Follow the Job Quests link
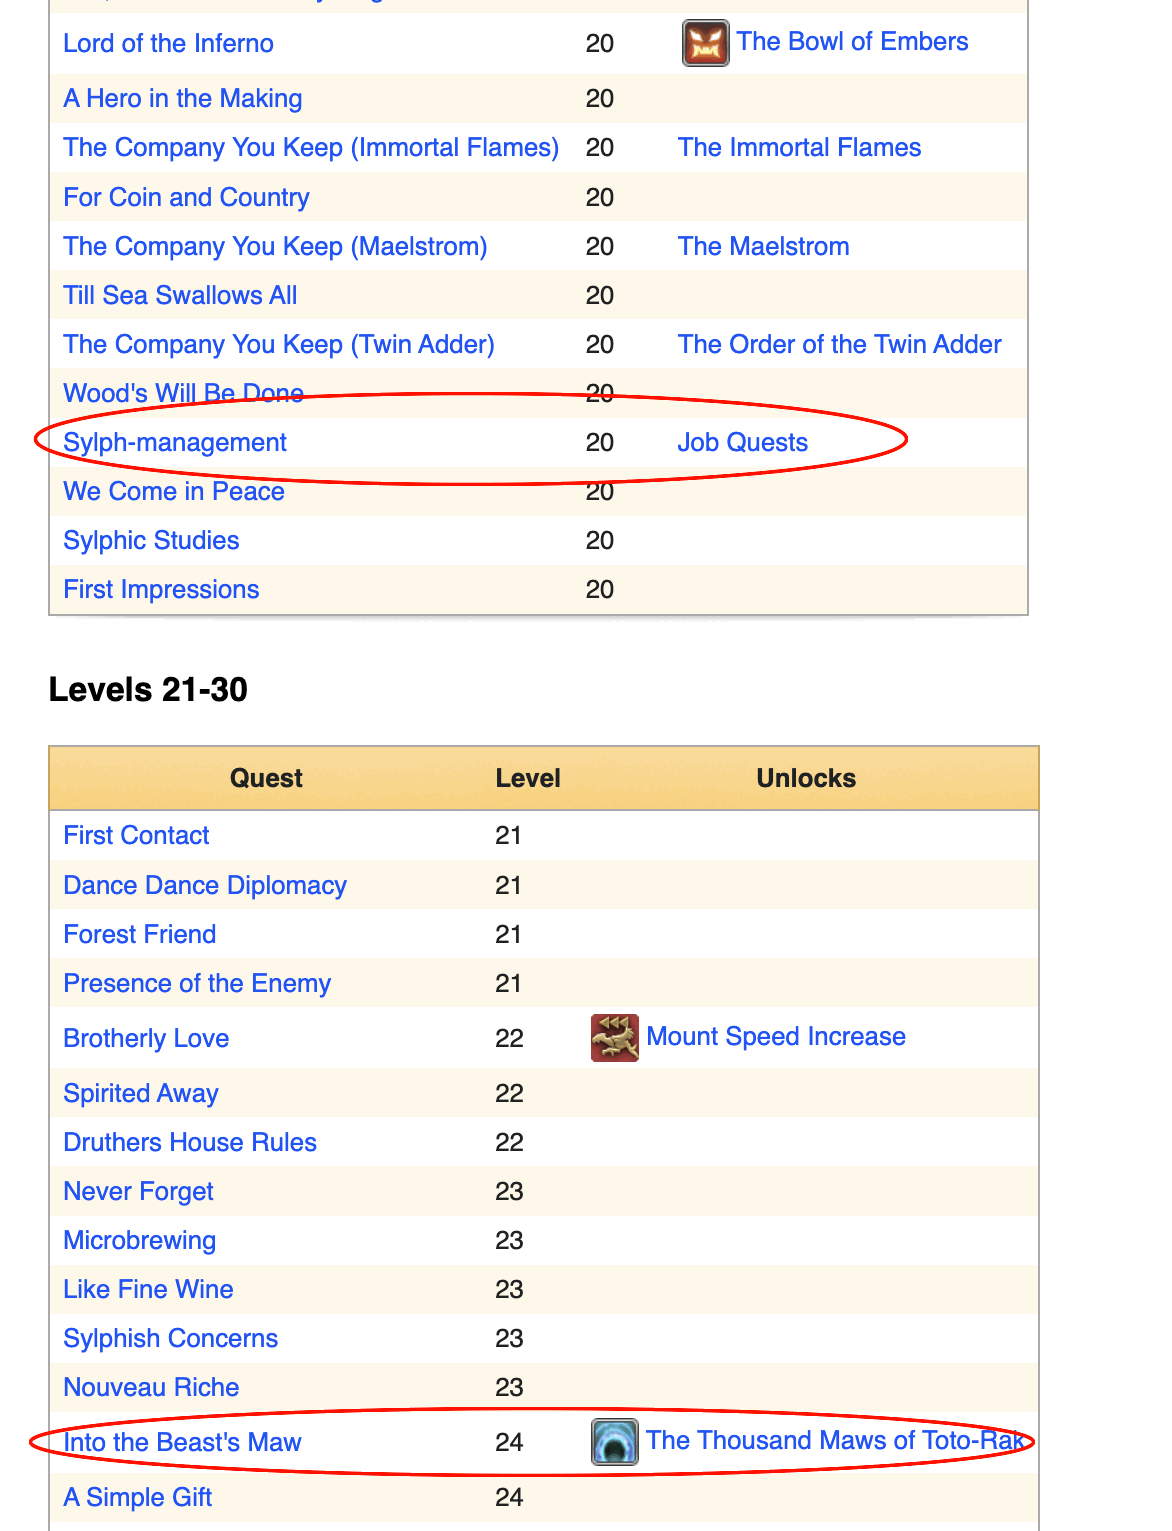Screen dimensions: 1172x1531 coord(742,442)
